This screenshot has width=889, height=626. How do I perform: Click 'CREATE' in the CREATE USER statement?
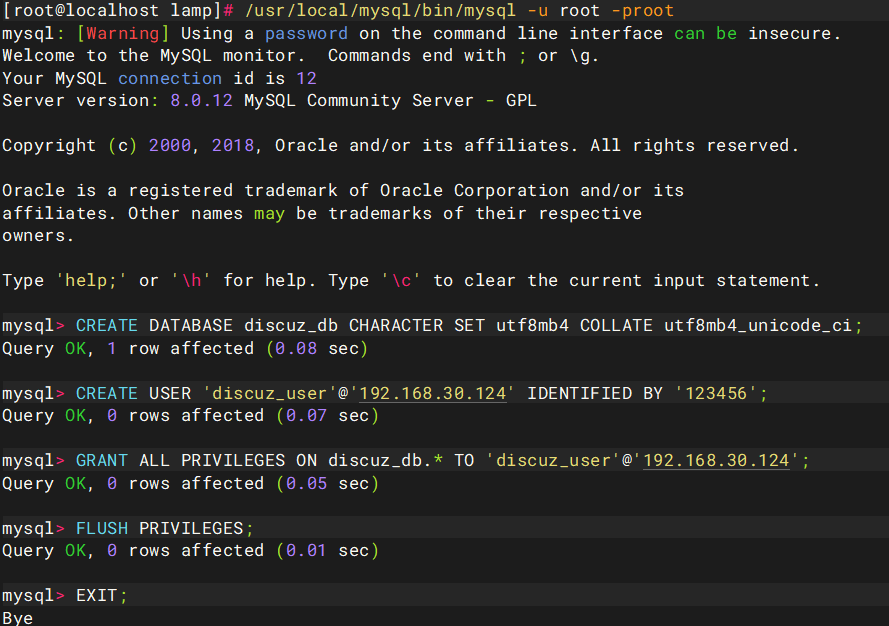pyautogui.click(x=107, y=393)
